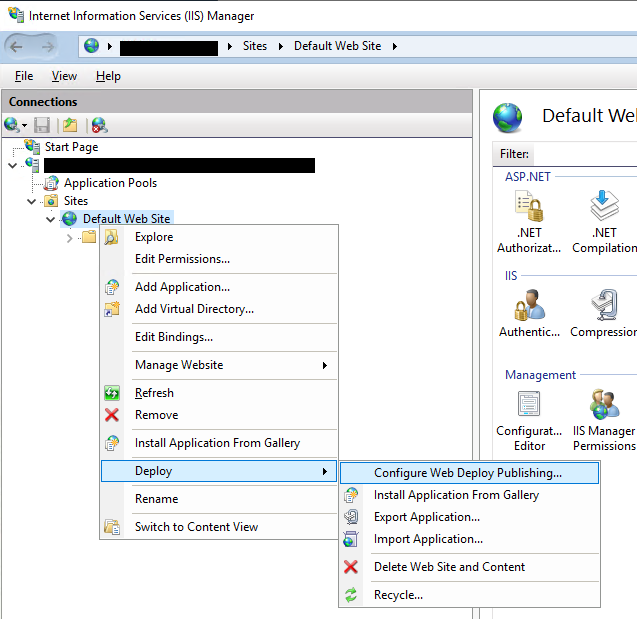Choose Delete Web Site and Content

449,567
